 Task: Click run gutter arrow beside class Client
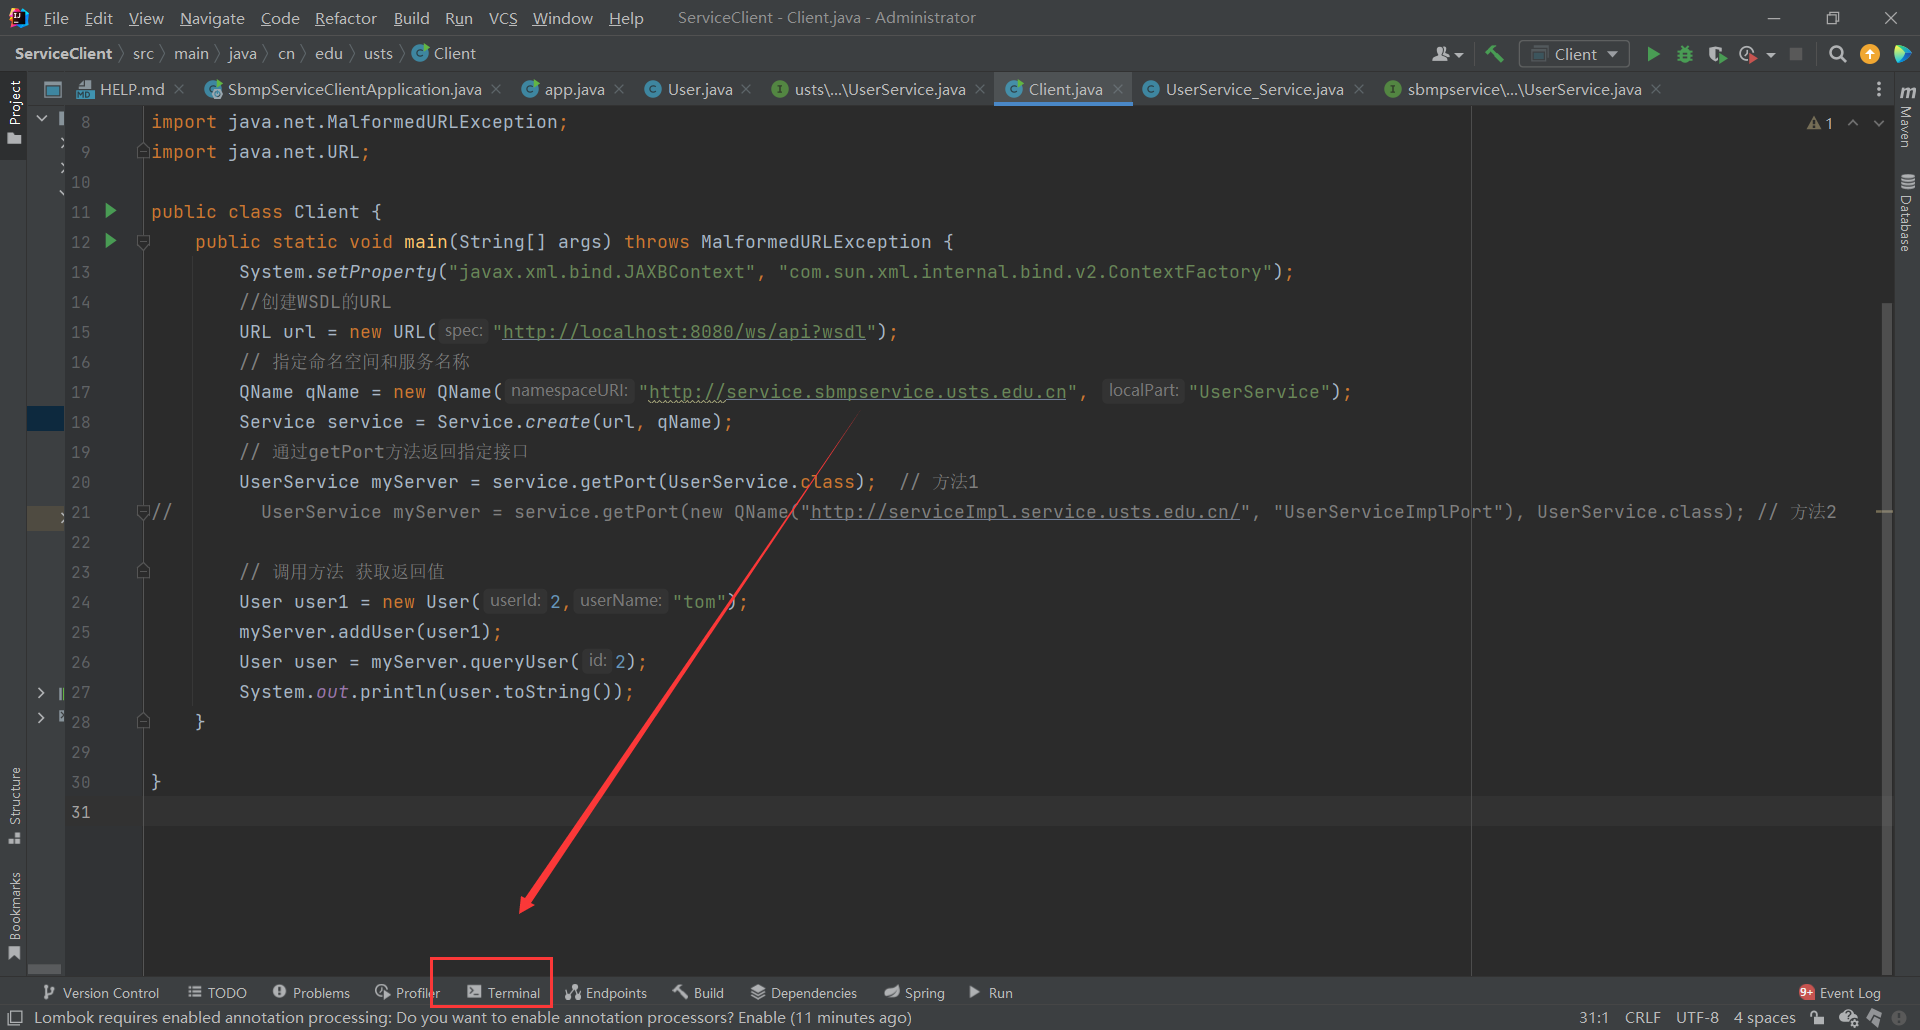tap(111, 211)
